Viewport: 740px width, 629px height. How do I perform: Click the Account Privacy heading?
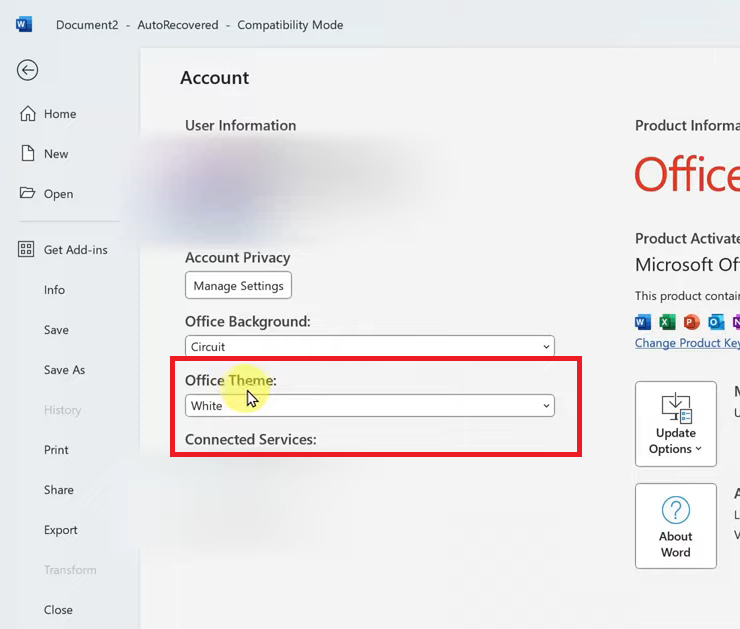pos(237,258)
